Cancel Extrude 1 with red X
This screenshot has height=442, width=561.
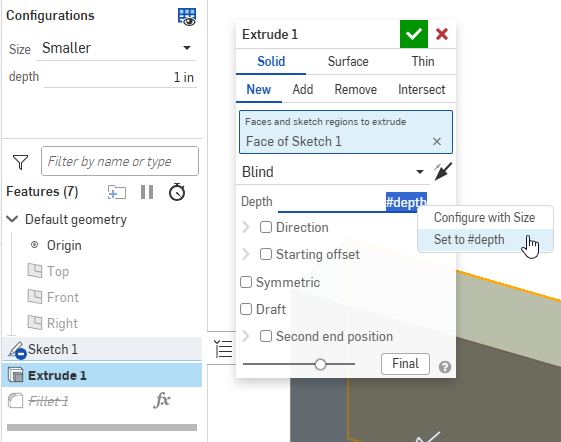pos(442,34)
